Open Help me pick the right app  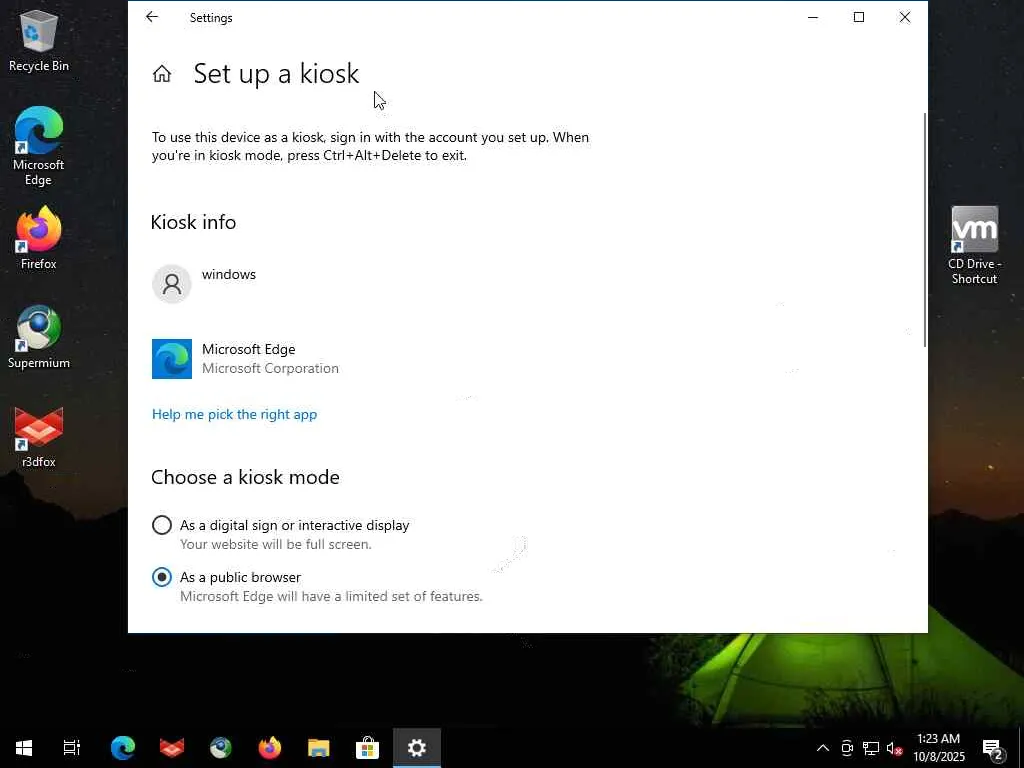(234, 414)
